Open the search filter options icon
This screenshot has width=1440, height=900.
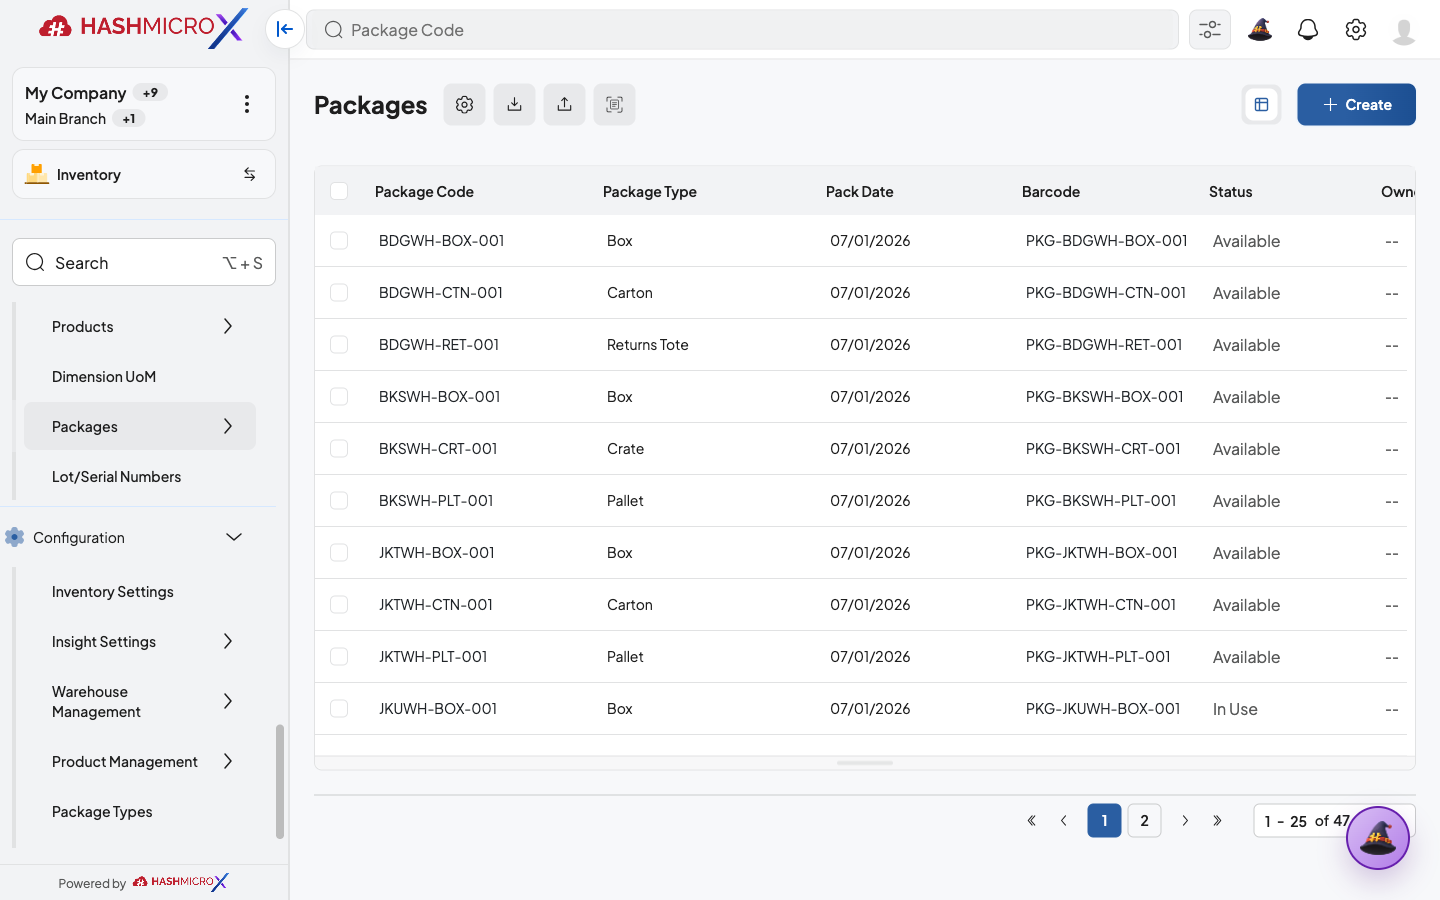click(x=1210, y=29)
